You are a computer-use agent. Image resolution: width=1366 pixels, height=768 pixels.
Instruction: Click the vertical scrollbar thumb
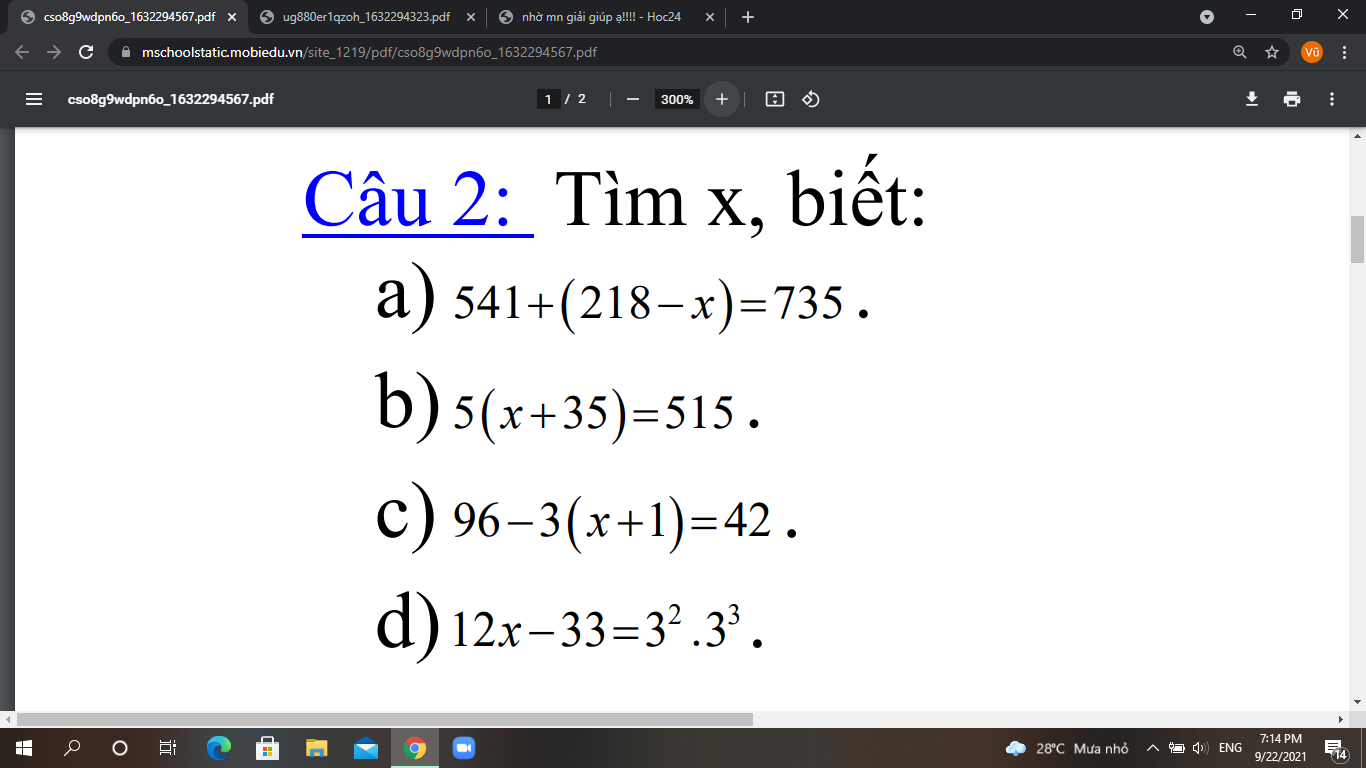coord(1358,239)
